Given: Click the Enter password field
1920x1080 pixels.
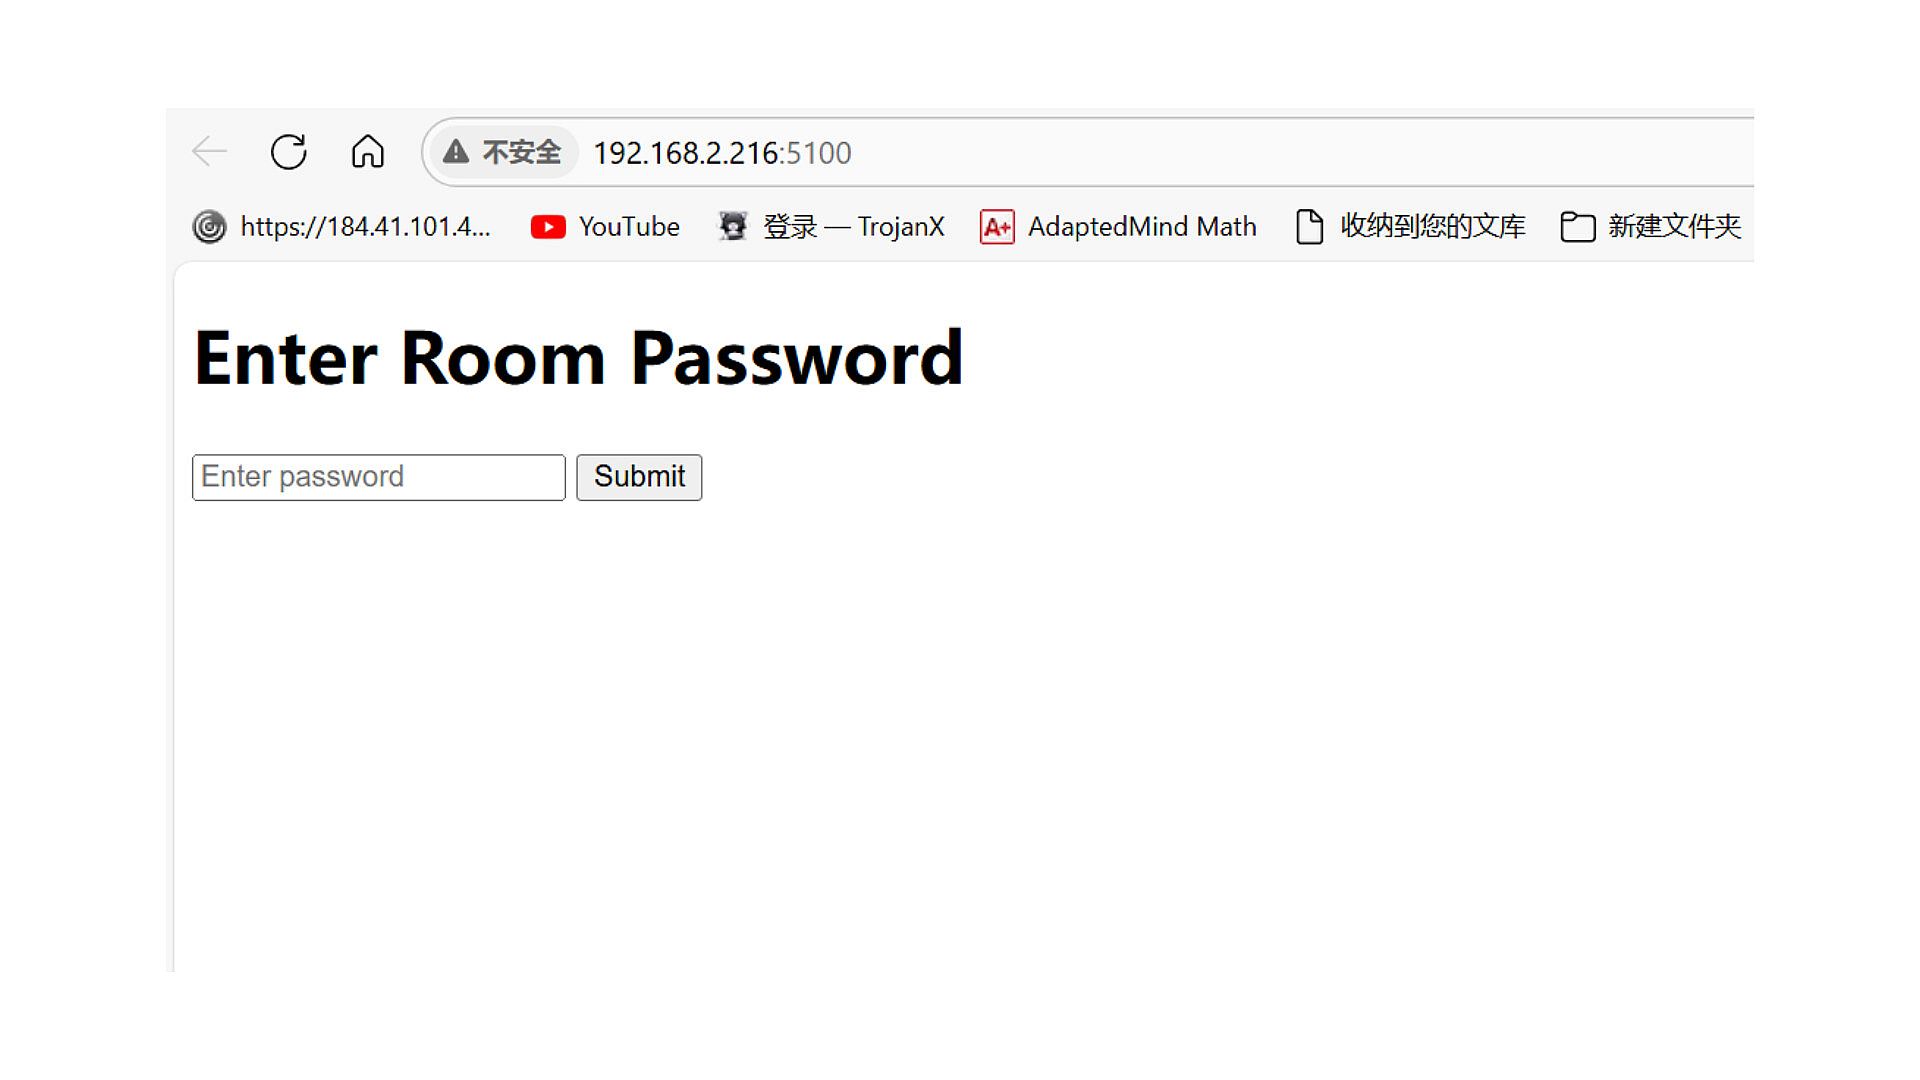Looking at the screenshot, I should (379, 477).
